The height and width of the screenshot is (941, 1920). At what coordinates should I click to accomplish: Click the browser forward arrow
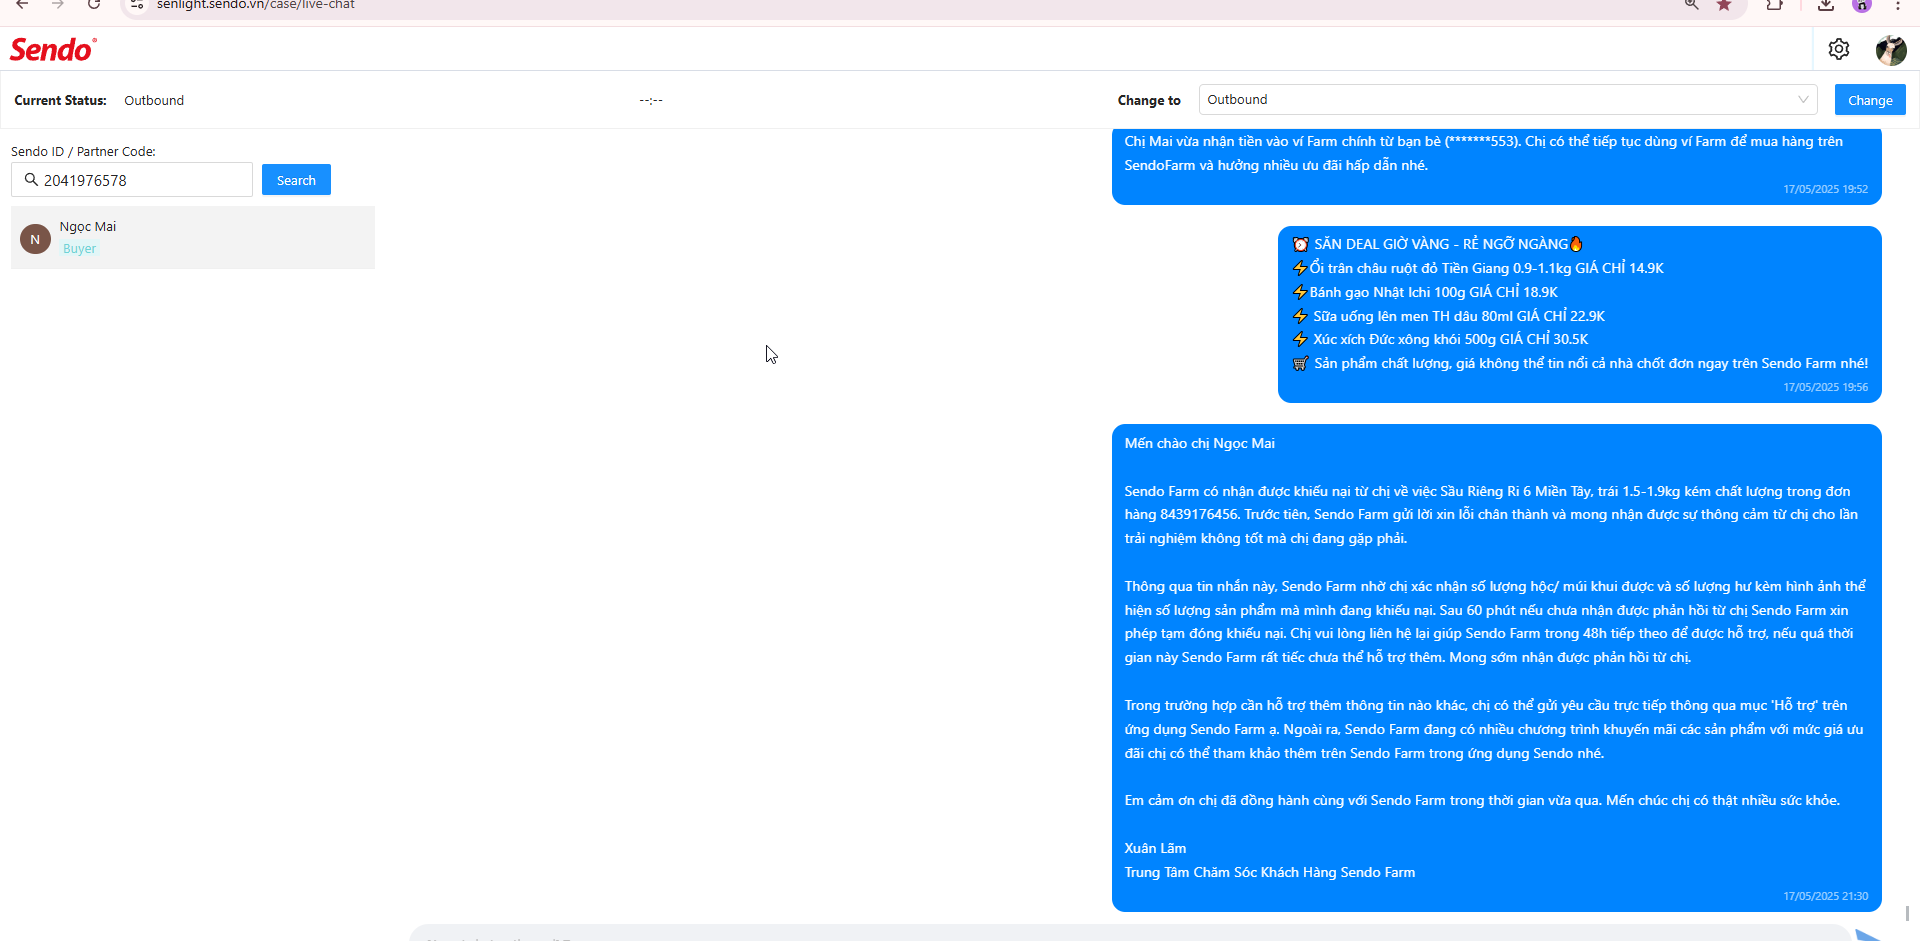(x=58, y=5)
